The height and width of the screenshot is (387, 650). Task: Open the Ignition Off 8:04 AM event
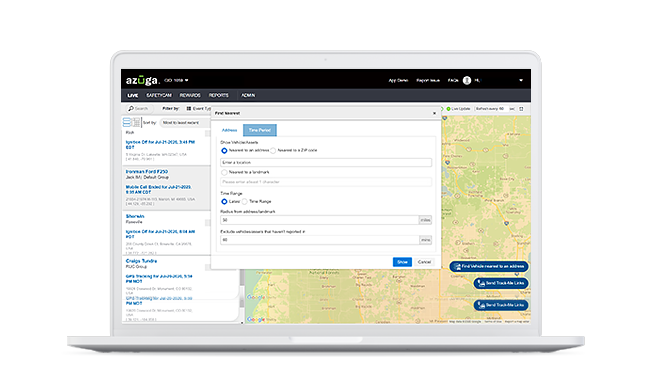(x=160, y=234)
